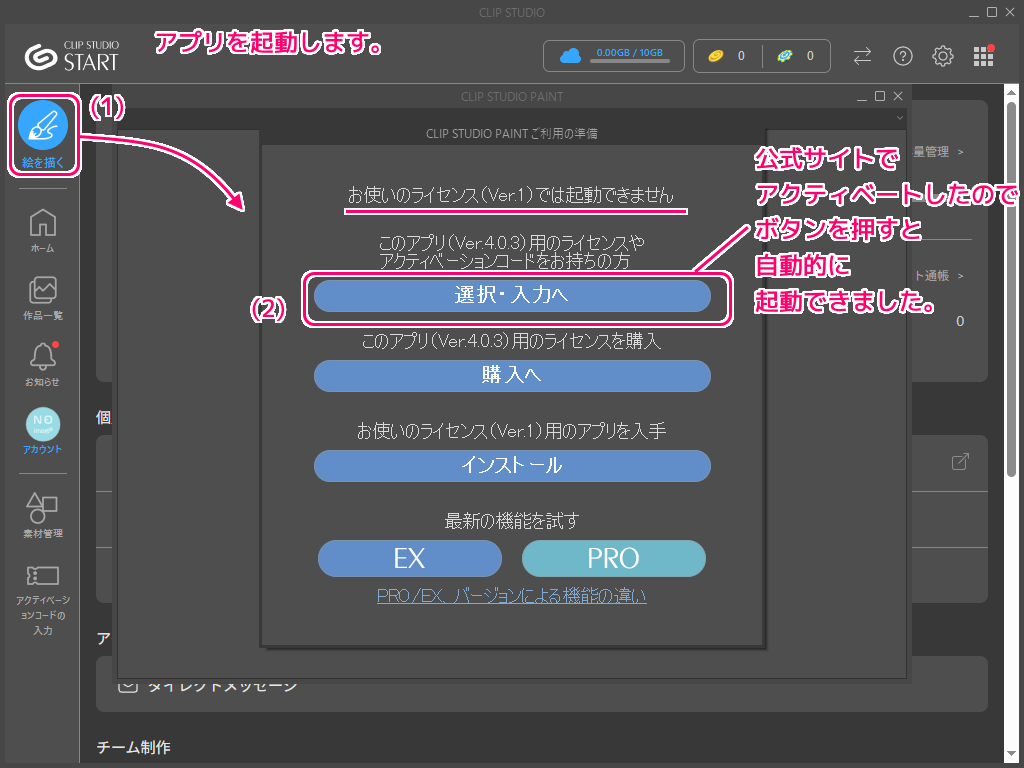Click the gold coin balance icon
This screenshot has height=768, width=1024.
pos(716,56)
